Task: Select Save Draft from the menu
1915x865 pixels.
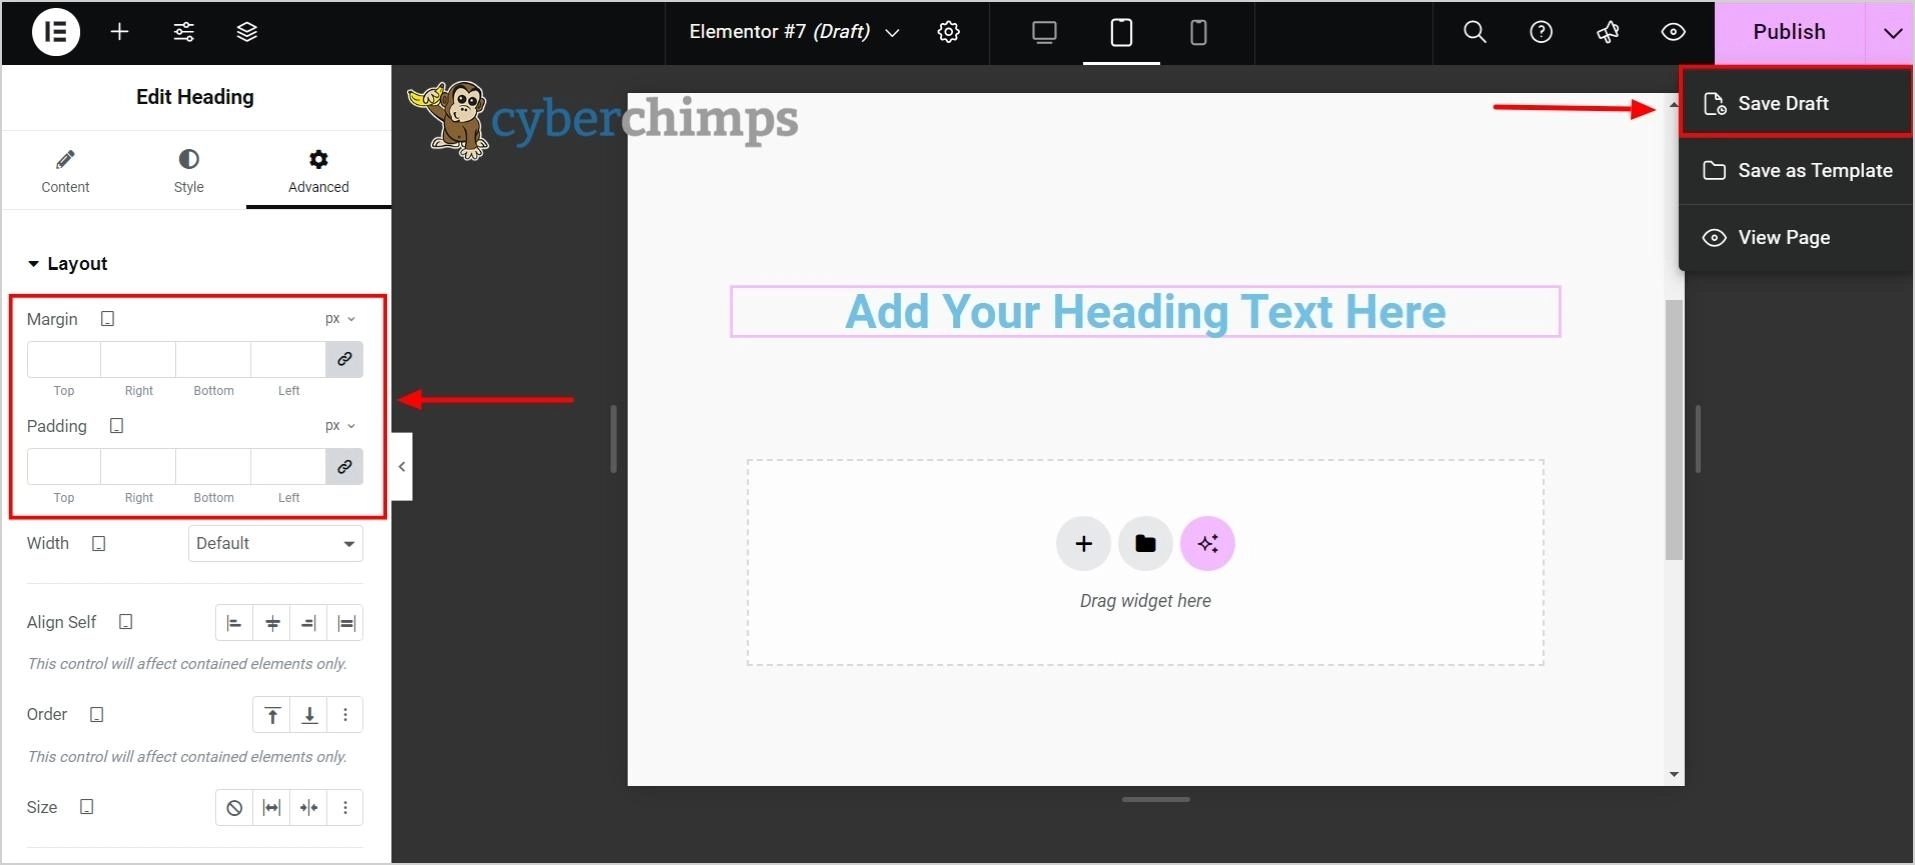Action: pyautogui.click(x=1796, y=103)
